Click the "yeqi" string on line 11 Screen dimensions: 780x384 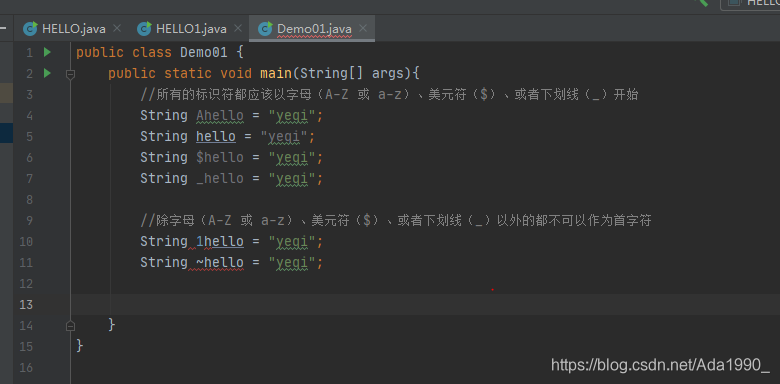[292, 262]
